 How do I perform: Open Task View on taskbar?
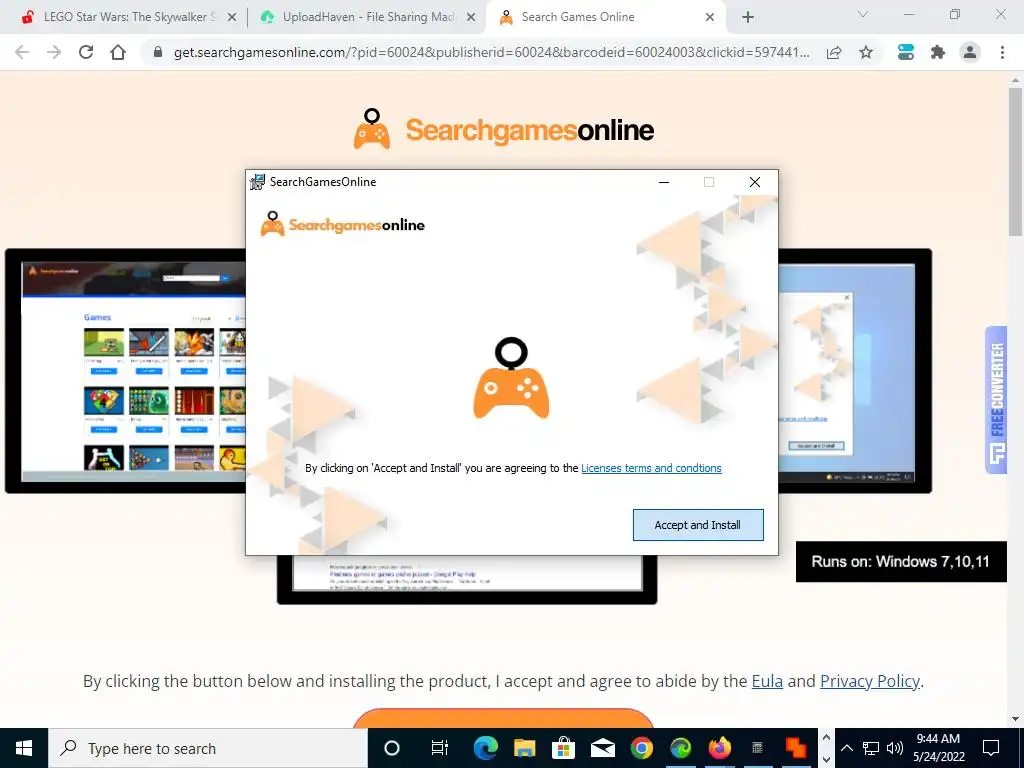440,748
